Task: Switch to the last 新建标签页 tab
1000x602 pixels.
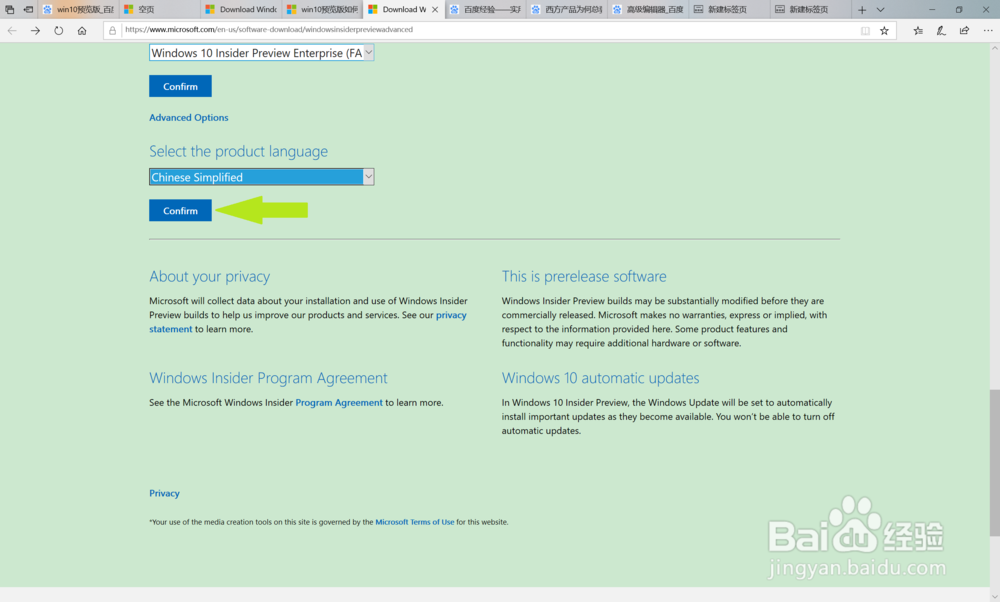Action: click(811, 10)
